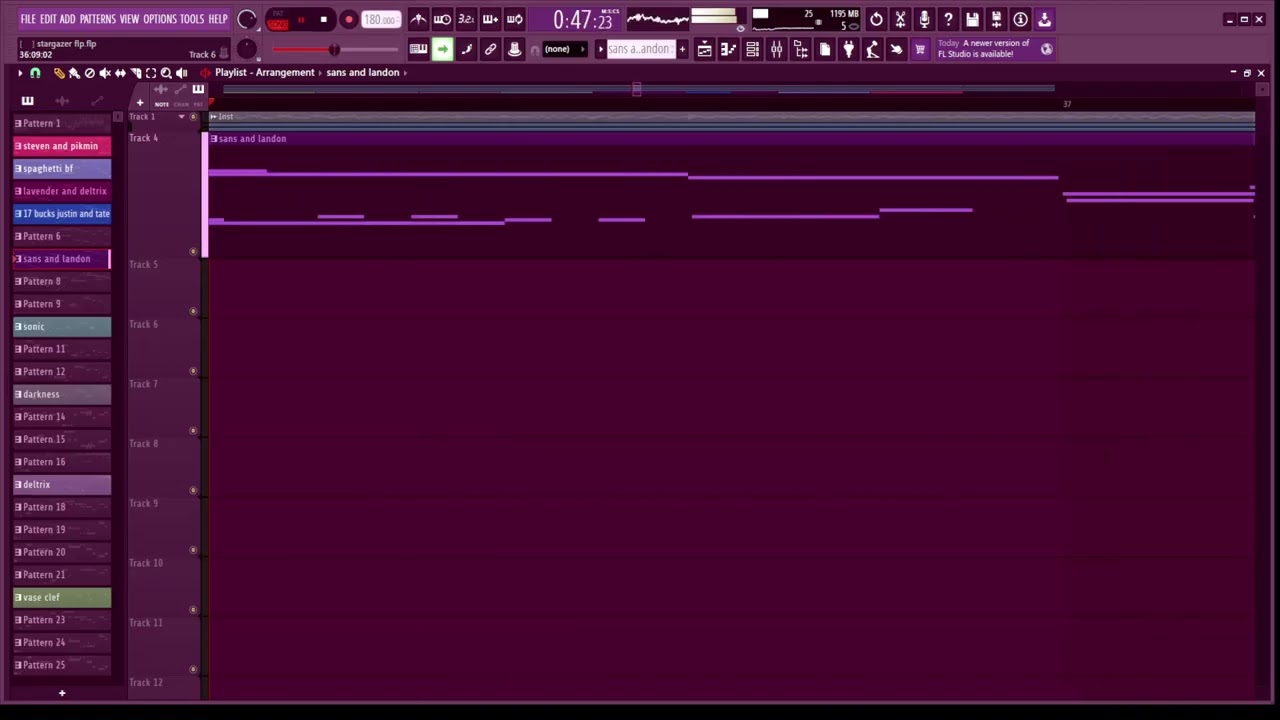Open the browser tree icon
The width and height of the screenshot is (1280, 720).
801,49
